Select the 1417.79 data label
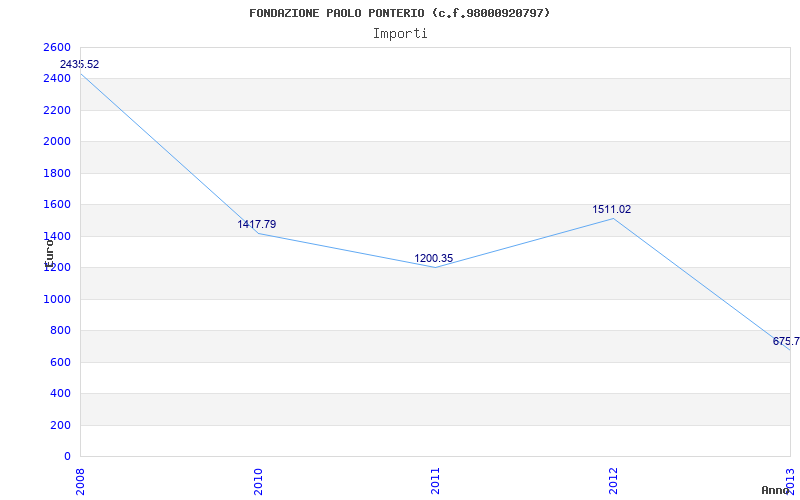The height and width of the screenshot is (500, 800). (x=257, y=224)
